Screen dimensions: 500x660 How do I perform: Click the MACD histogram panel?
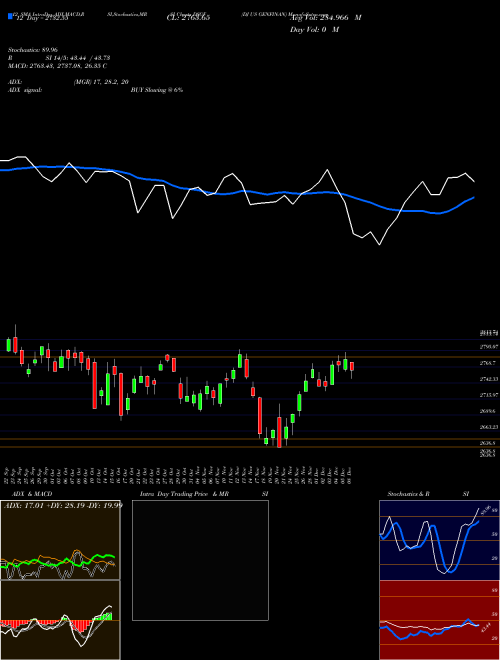[60, 620]
